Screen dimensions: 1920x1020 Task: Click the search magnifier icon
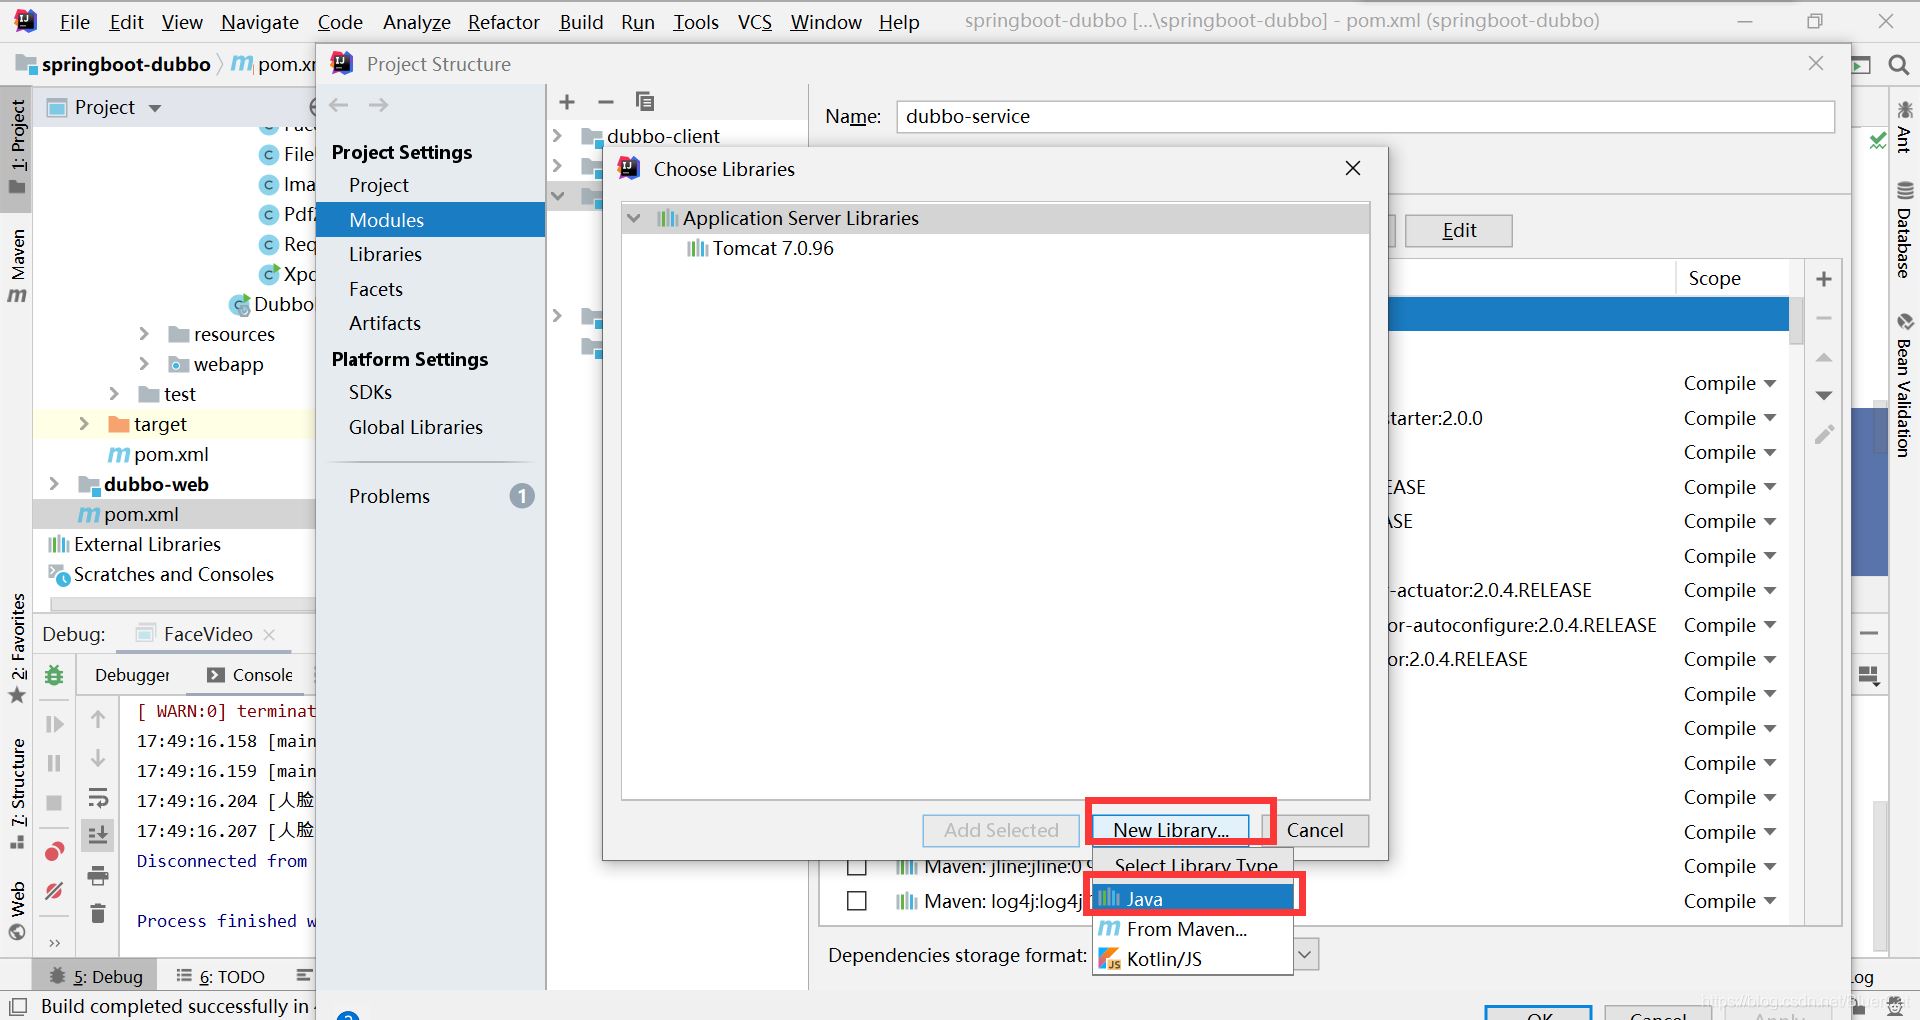[1898, 65]
